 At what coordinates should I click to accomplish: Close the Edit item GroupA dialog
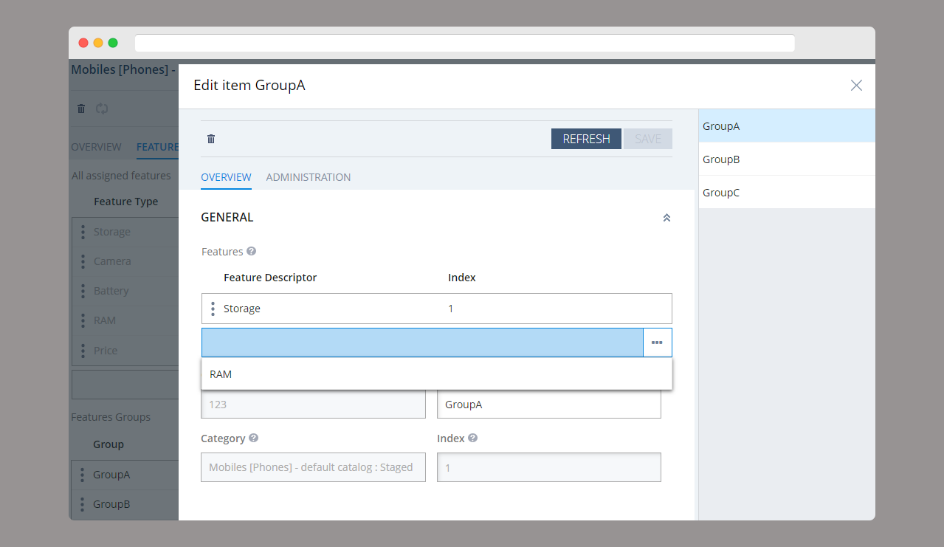click(856, 85)
